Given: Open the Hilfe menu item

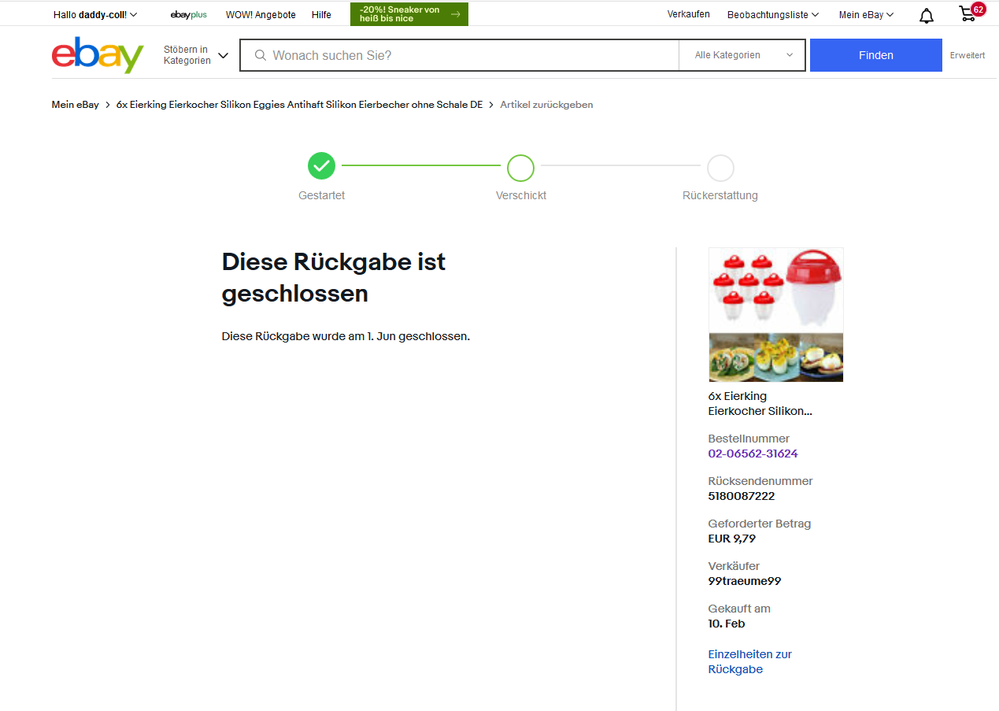Looking at the screenshot, I should (x=321, y=15).
